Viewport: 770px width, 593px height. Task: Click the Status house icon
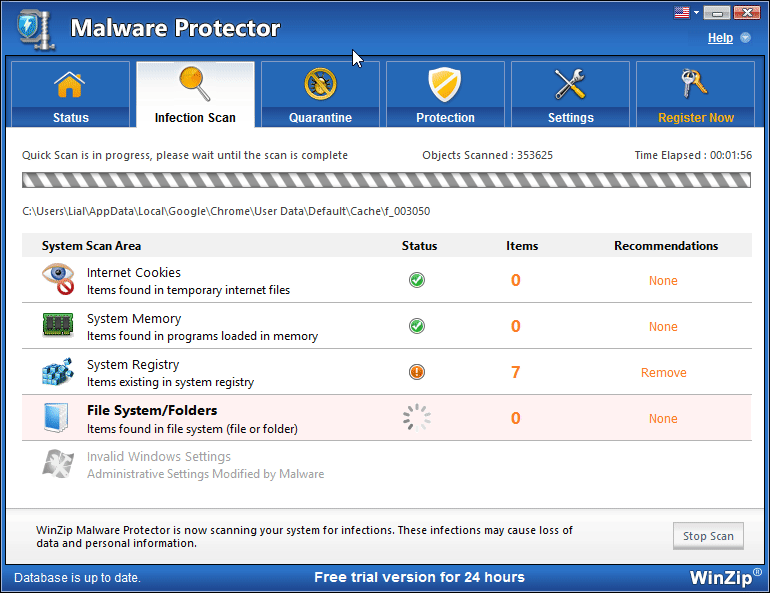point(70,84)
